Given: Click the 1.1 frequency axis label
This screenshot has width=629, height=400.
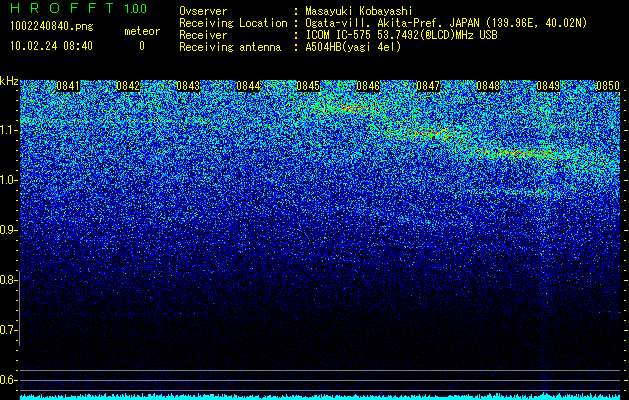Looking at the screenshot, I should [x=8, y=130].
